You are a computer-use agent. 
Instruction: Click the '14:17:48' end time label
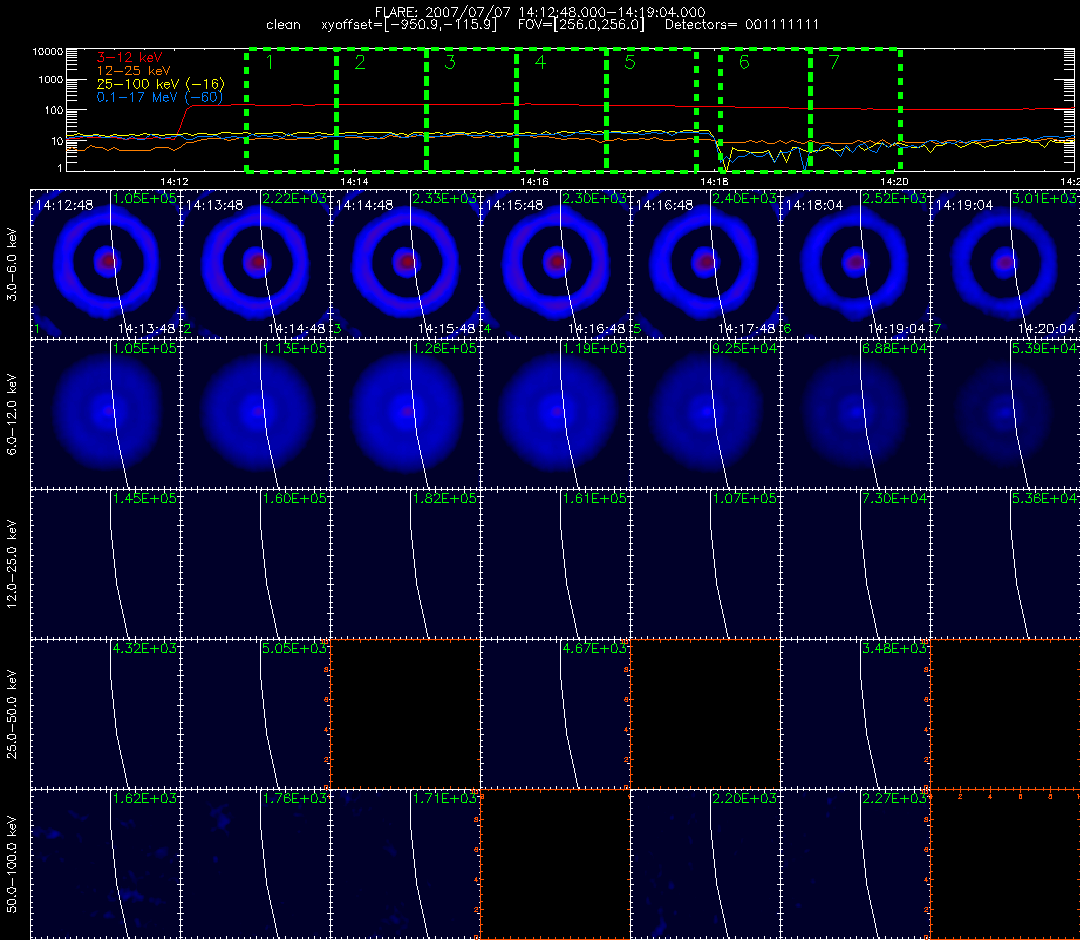(747, 329)
